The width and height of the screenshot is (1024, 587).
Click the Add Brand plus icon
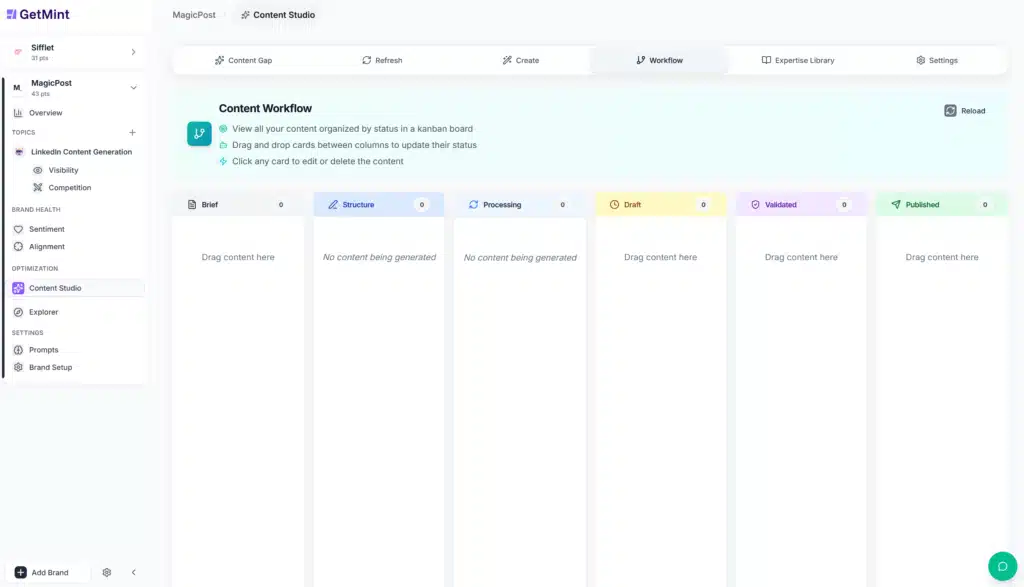coord(20,573)
